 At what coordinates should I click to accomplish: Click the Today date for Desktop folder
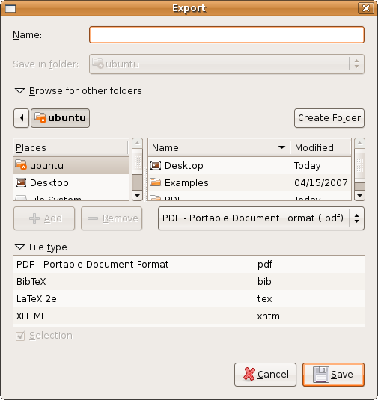coord(307,165)
